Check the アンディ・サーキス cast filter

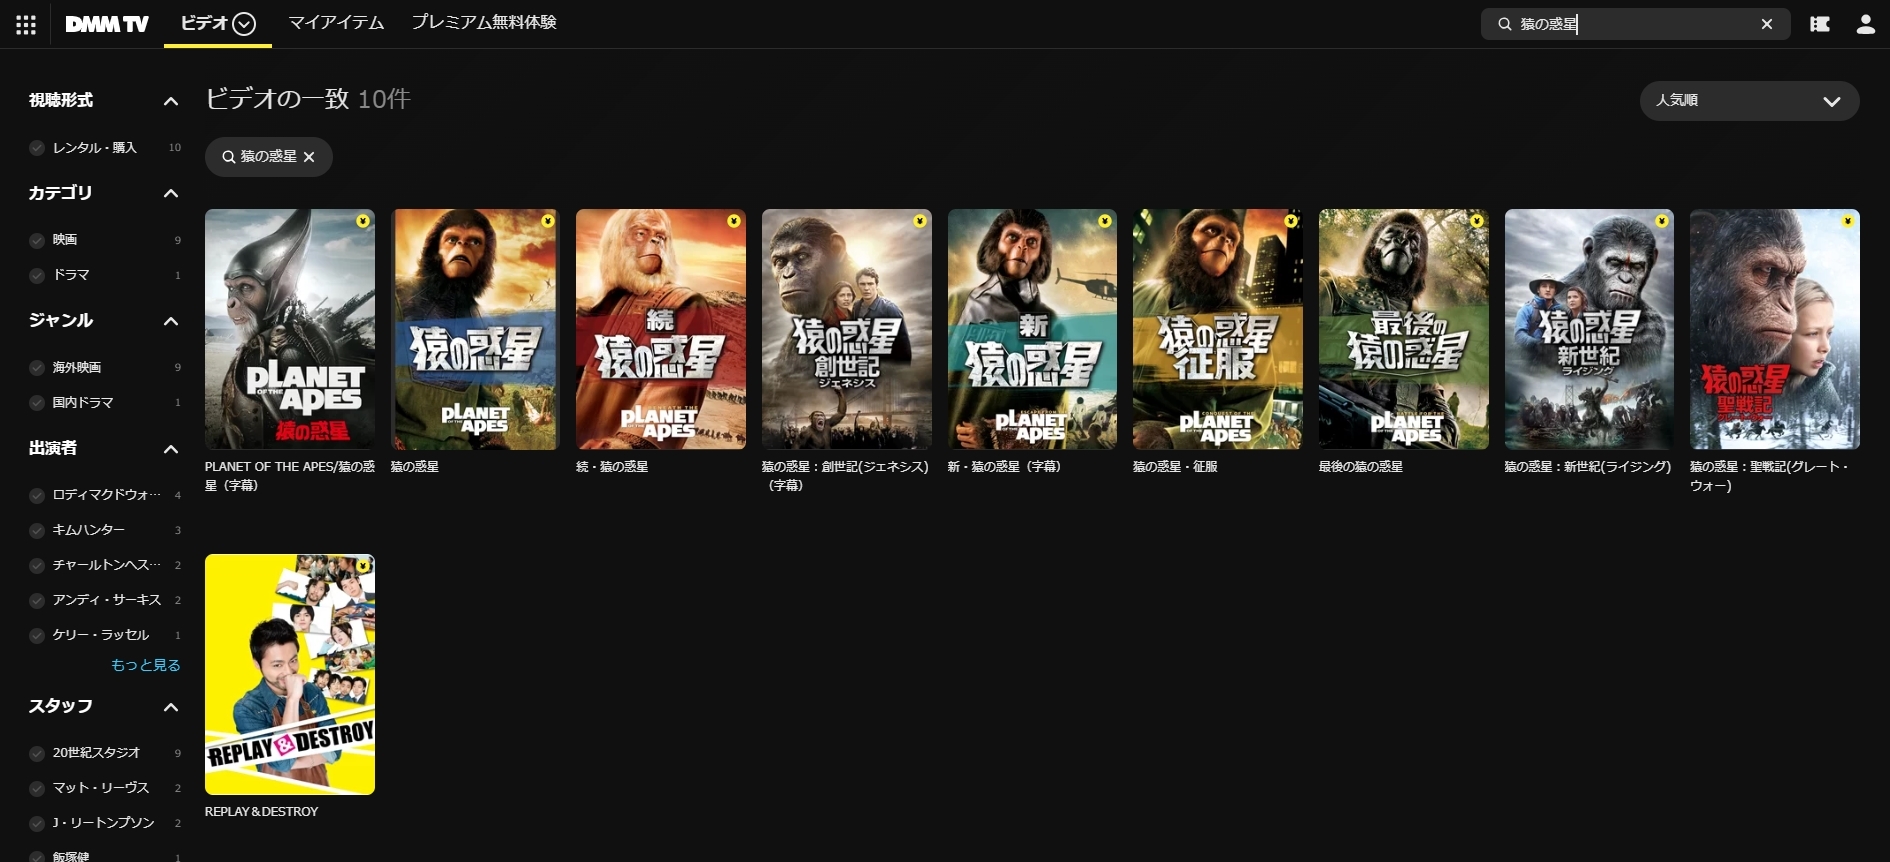pyautogui.click(x=37, y=600)
